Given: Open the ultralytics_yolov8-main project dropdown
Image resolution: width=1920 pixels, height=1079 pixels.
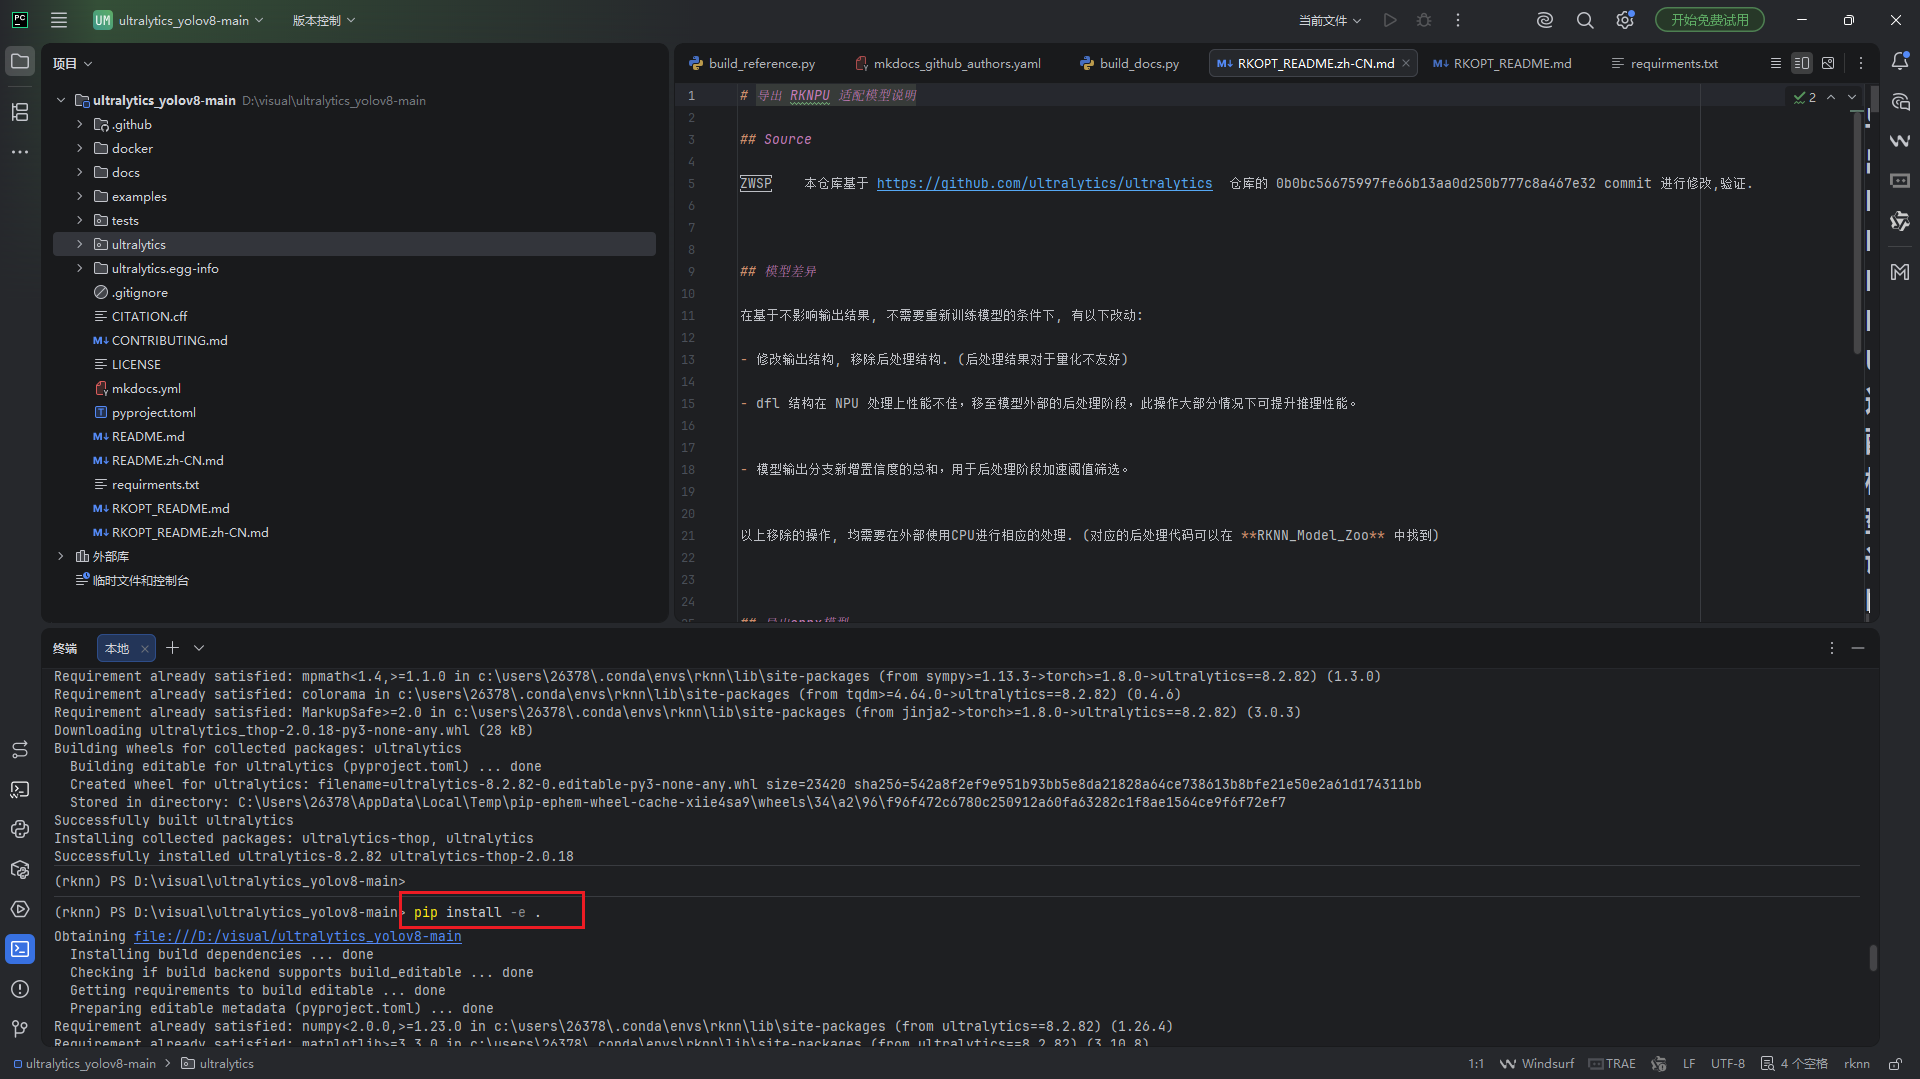Looking at the screenshot, I should [x=180, y=20].
